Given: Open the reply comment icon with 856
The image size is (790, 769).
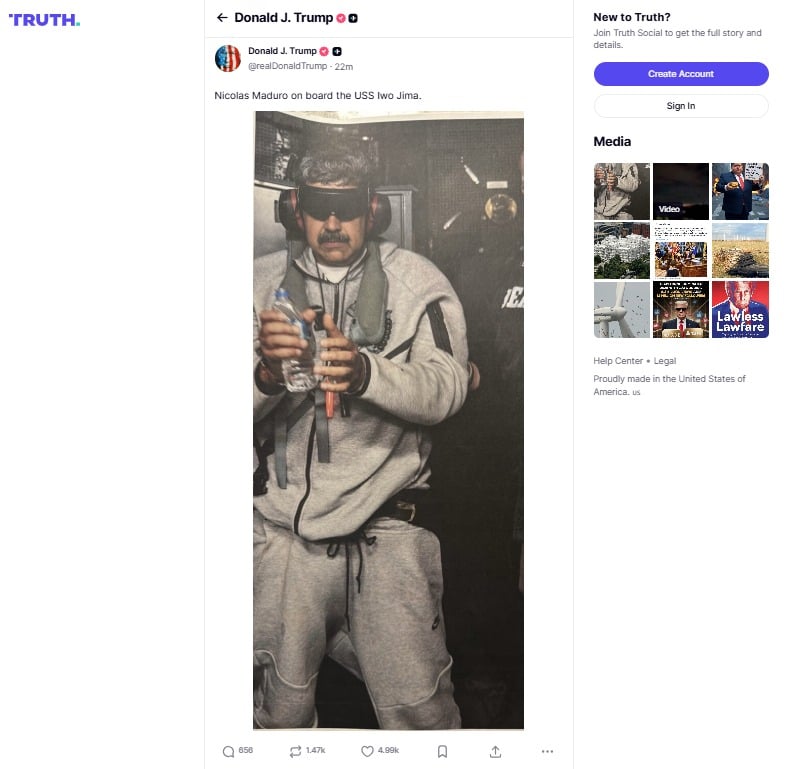Looking at the screenshot, I should pyautogui.click(x=229, y=751).
